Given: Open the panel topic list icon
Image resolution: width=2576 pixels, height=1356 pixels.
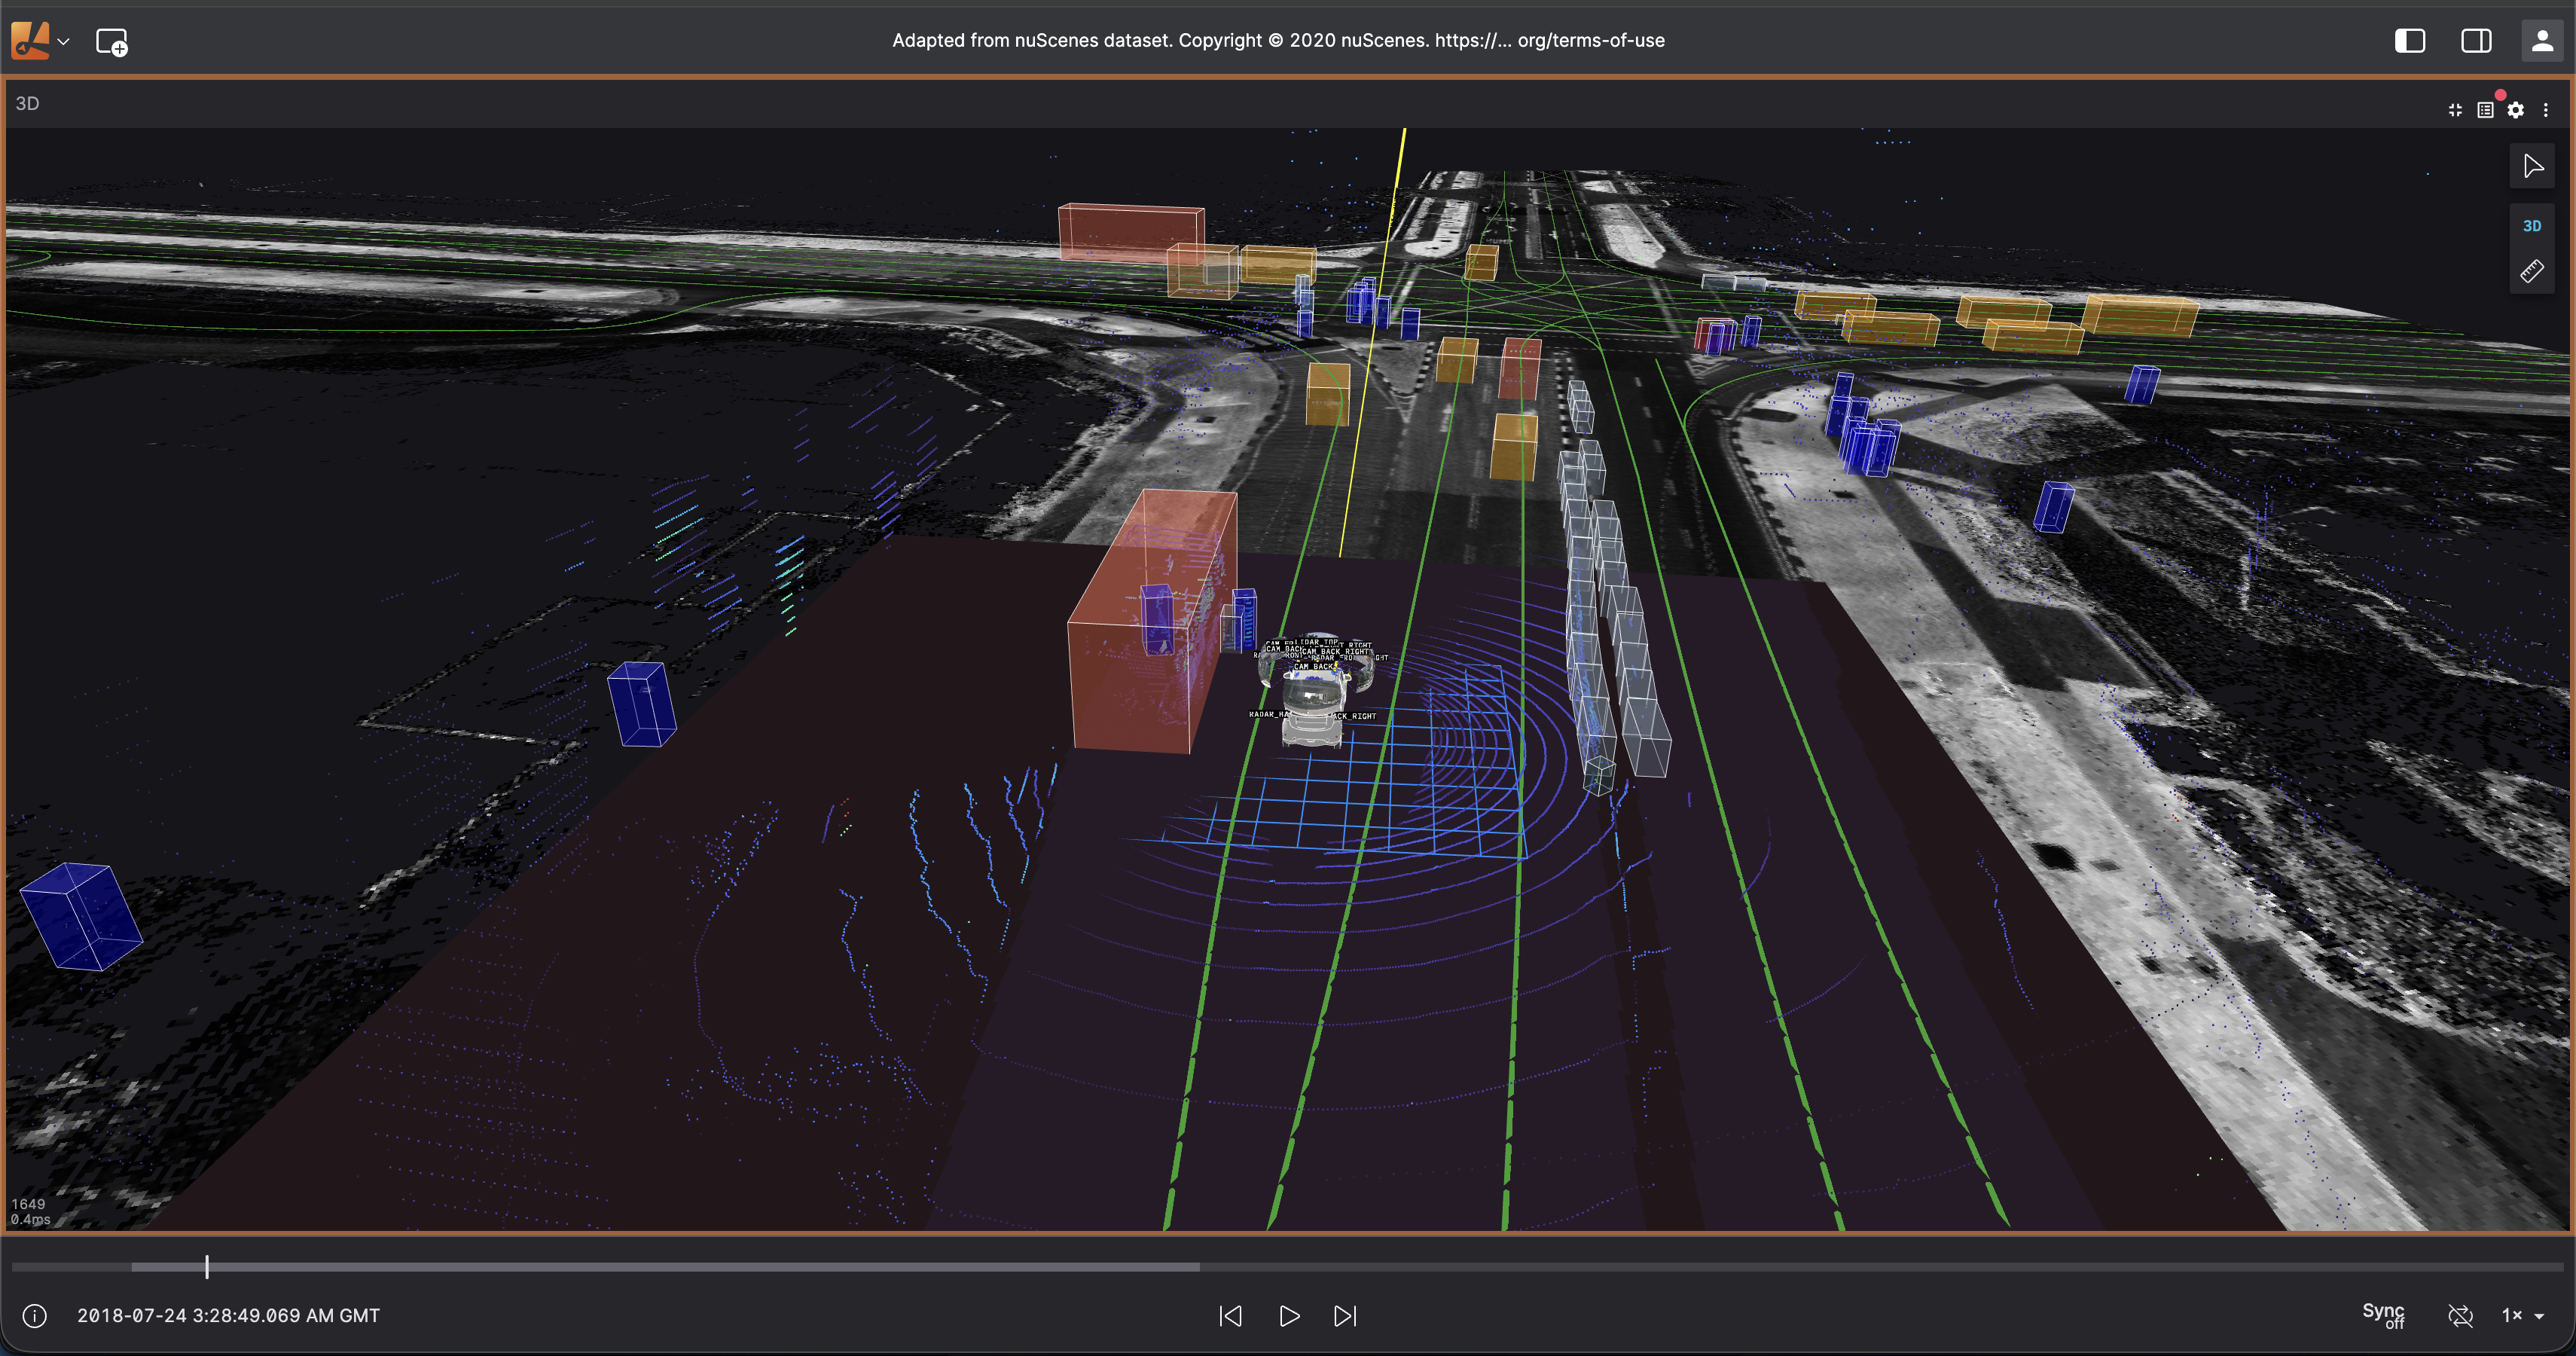Looking at the screenshot, I should (2485, 110).
